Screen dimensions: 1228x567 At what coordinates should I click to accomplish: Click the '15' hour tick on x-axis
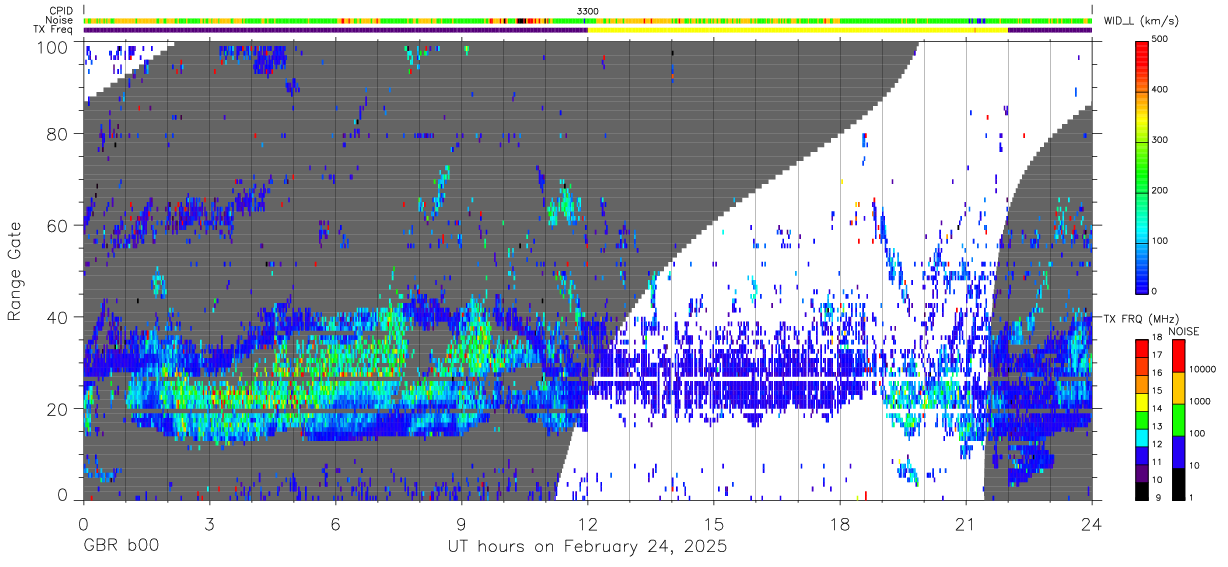tap(714, 523)
